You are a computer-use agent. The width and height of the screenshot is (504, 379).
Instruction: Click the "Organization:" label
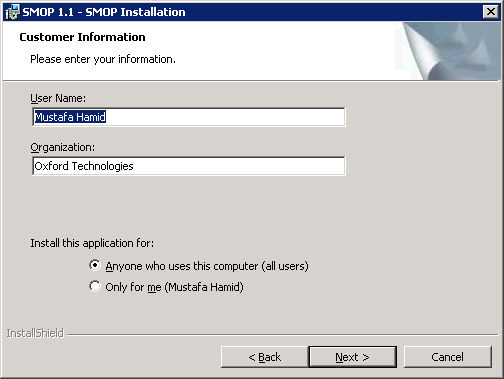click(x=63, y=147)
